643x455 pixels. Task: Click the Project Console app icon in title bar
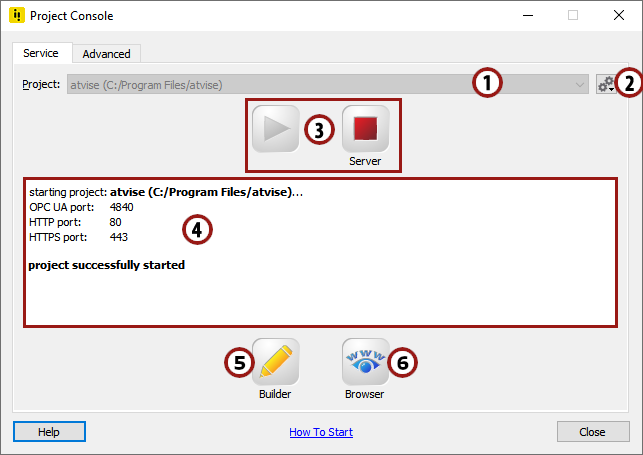point(17,16)
